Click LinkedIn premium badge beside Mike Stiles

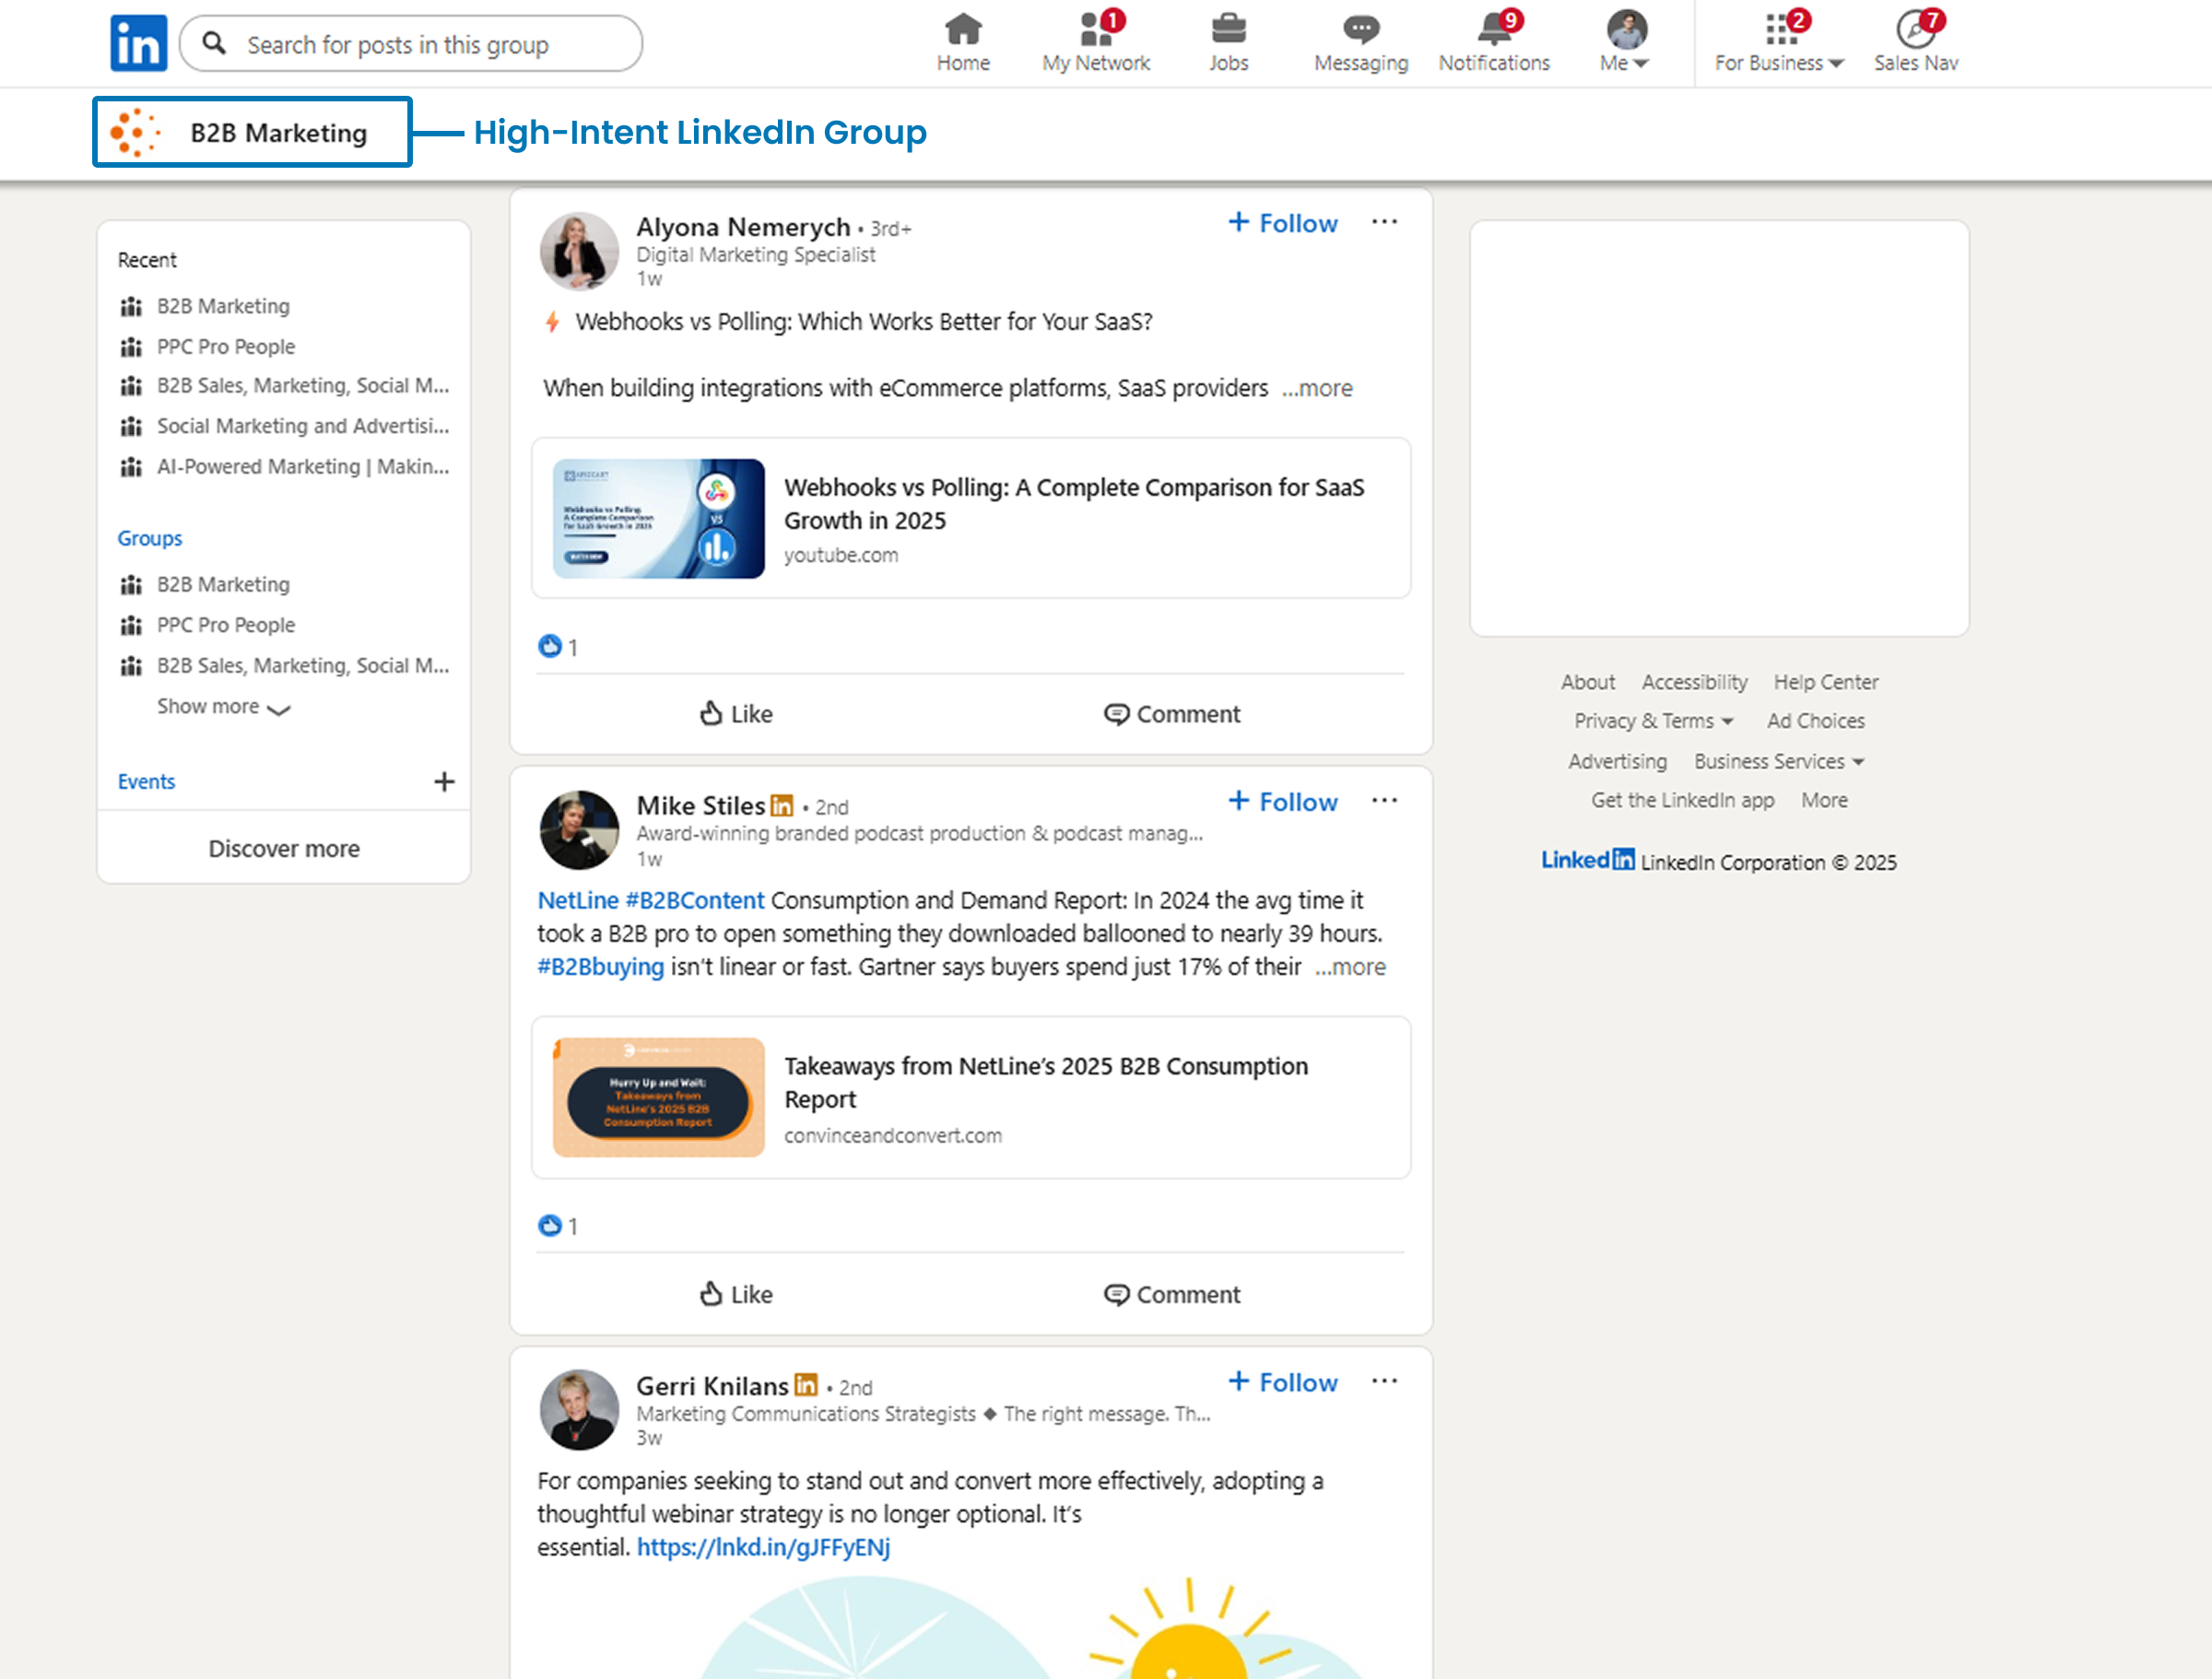[x=782, y=805]
